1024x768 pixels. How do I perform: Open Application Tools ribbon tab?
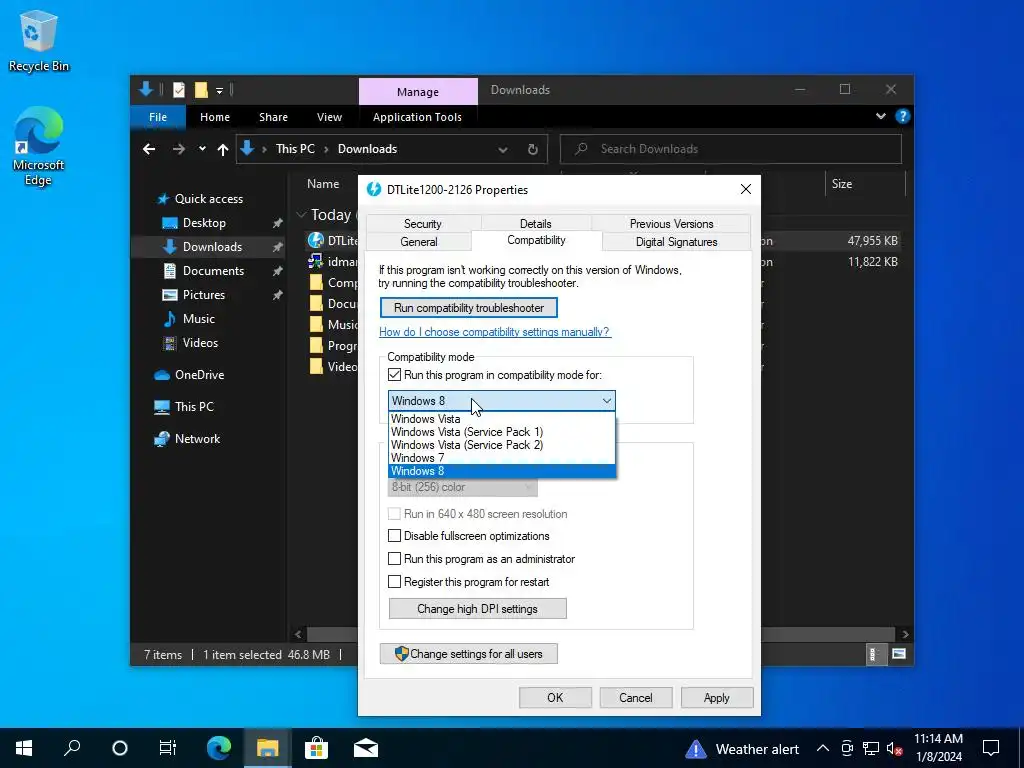coord(417,117)
